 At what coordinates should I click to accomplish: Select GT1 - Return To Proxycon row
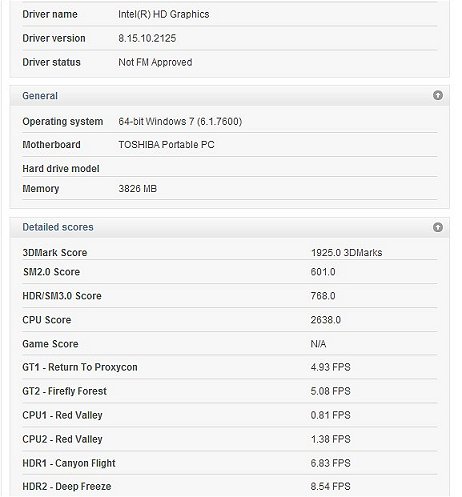[x=230, y=367]
